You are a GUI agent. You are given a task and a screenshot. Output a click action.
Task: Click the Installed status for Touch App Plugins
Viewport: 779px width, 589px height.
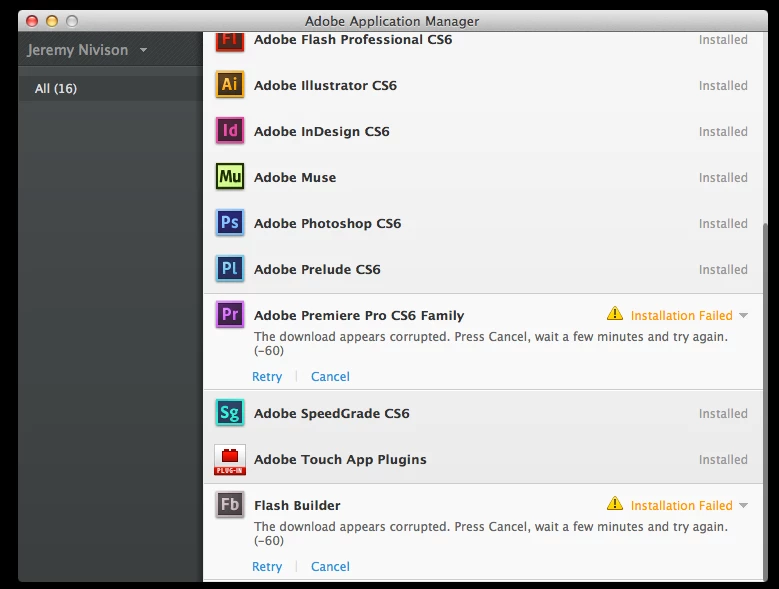723,459
